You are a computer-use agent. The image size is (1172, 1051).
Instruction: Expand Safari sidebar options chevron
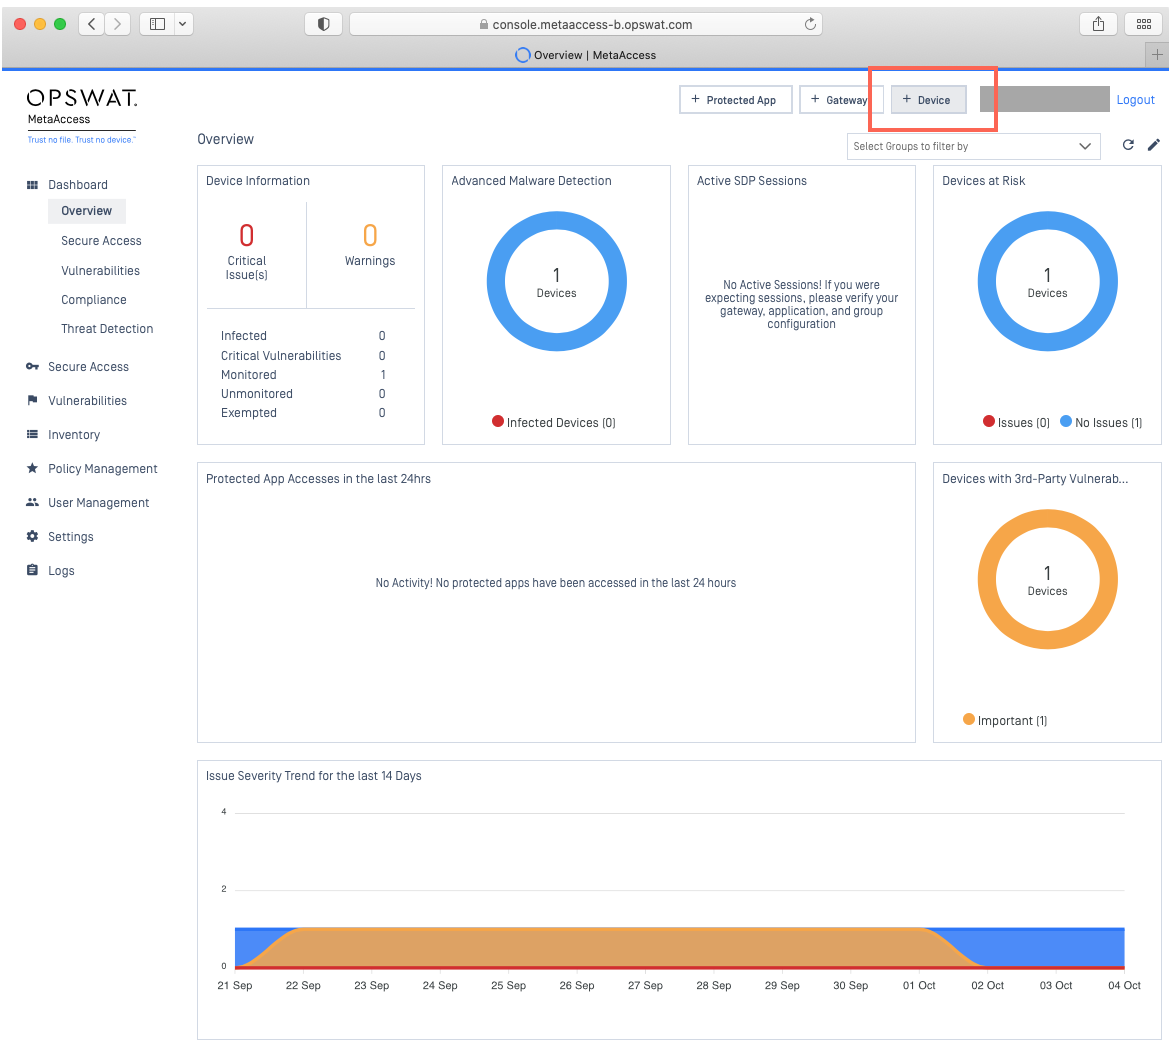(182, 24)
